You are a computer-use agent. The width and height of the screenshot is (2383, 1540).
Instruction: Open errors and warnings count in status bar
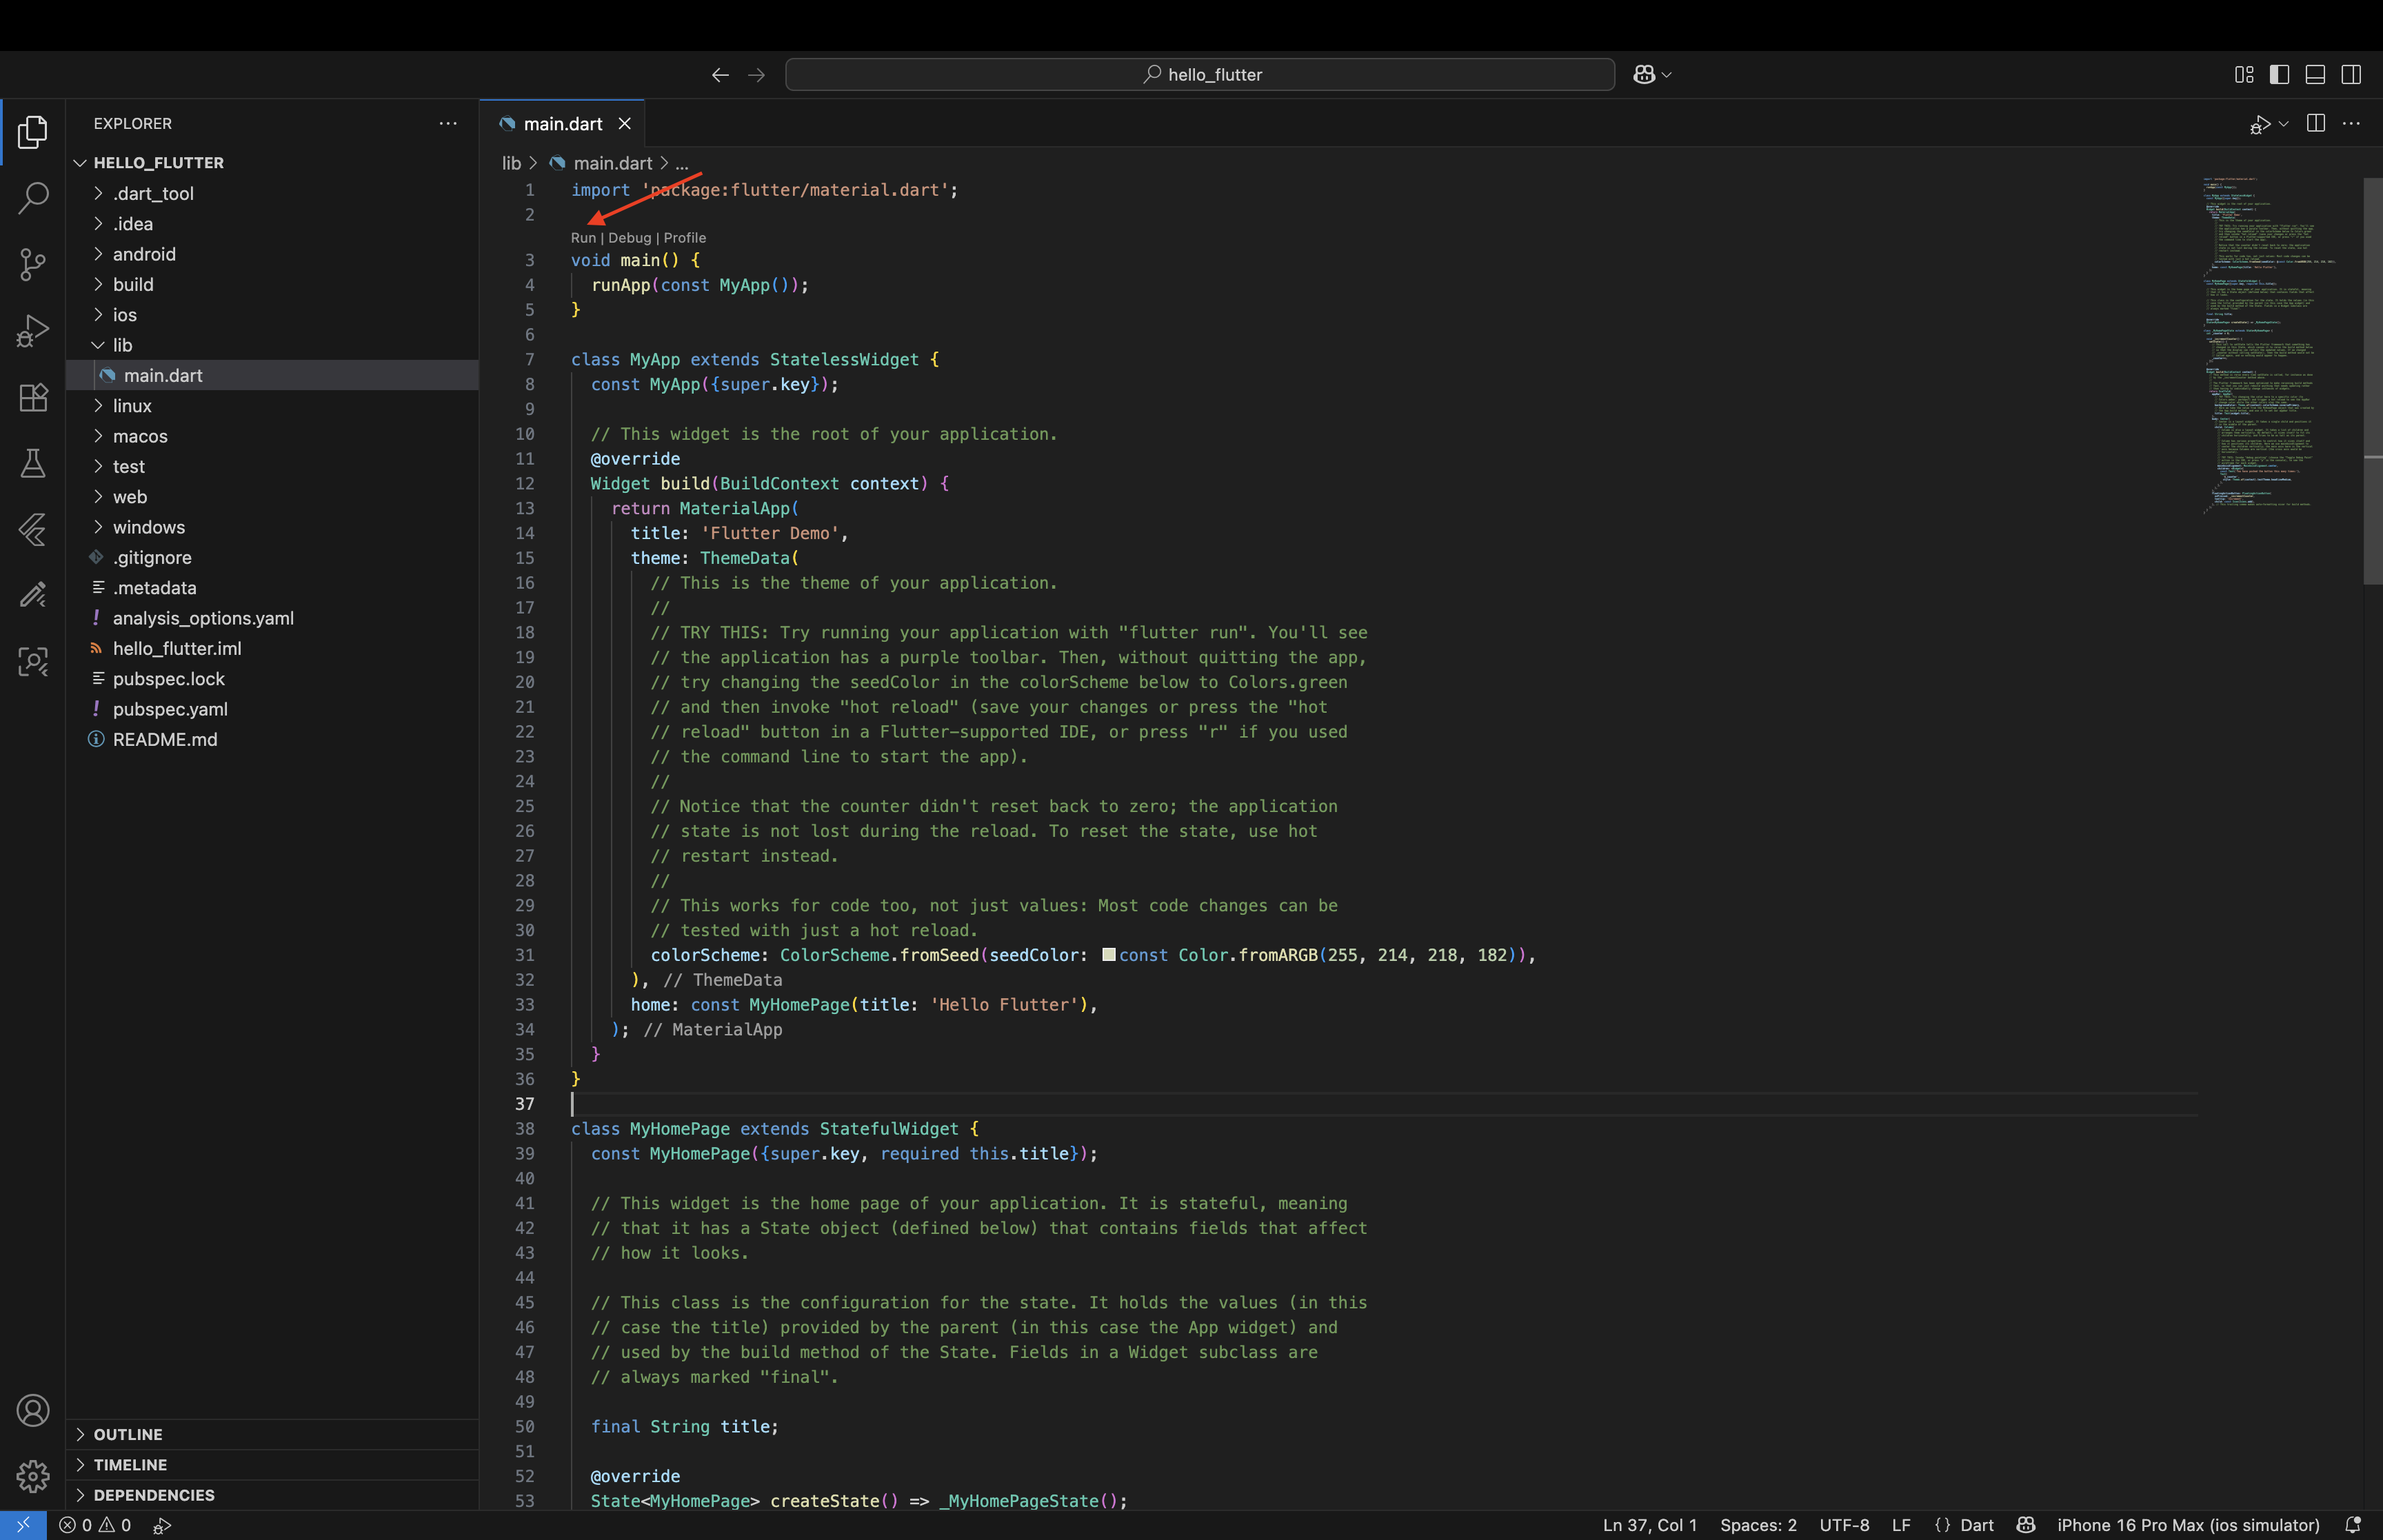tap(95, 1525)
